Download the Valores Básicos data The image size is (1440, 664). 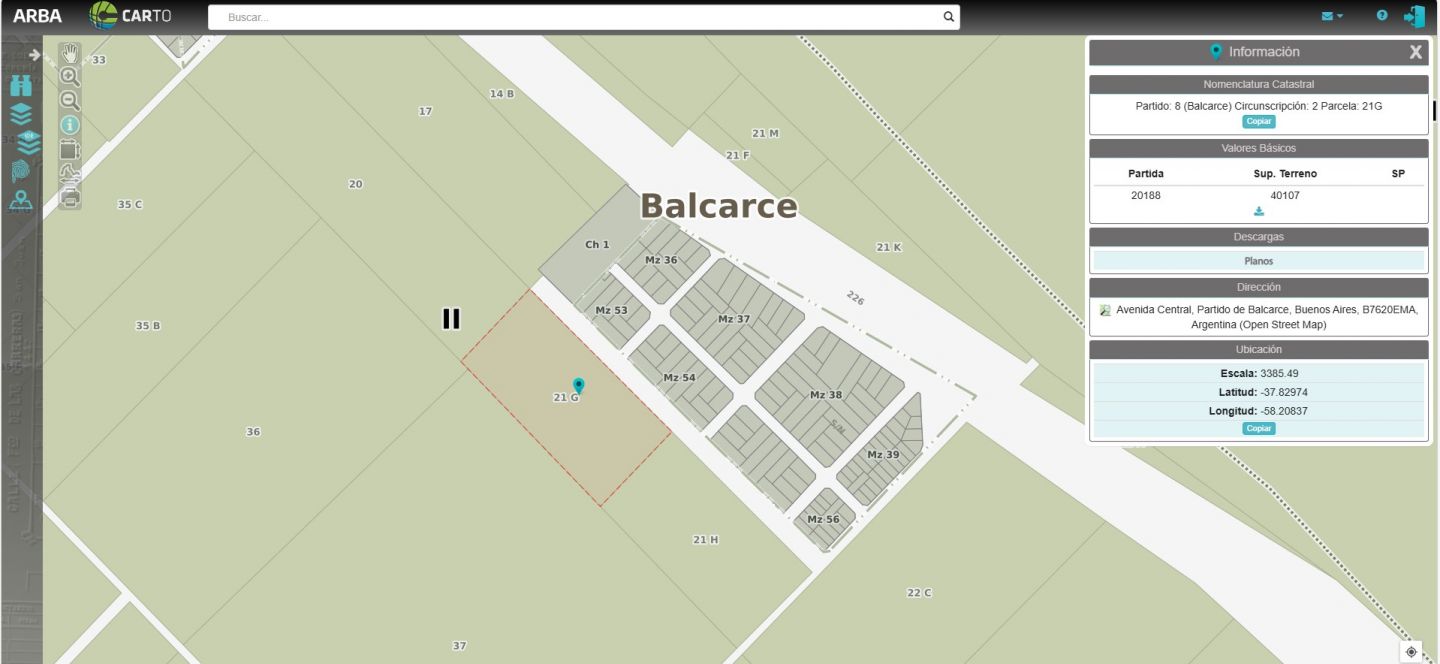click(x=1258, y=212)
